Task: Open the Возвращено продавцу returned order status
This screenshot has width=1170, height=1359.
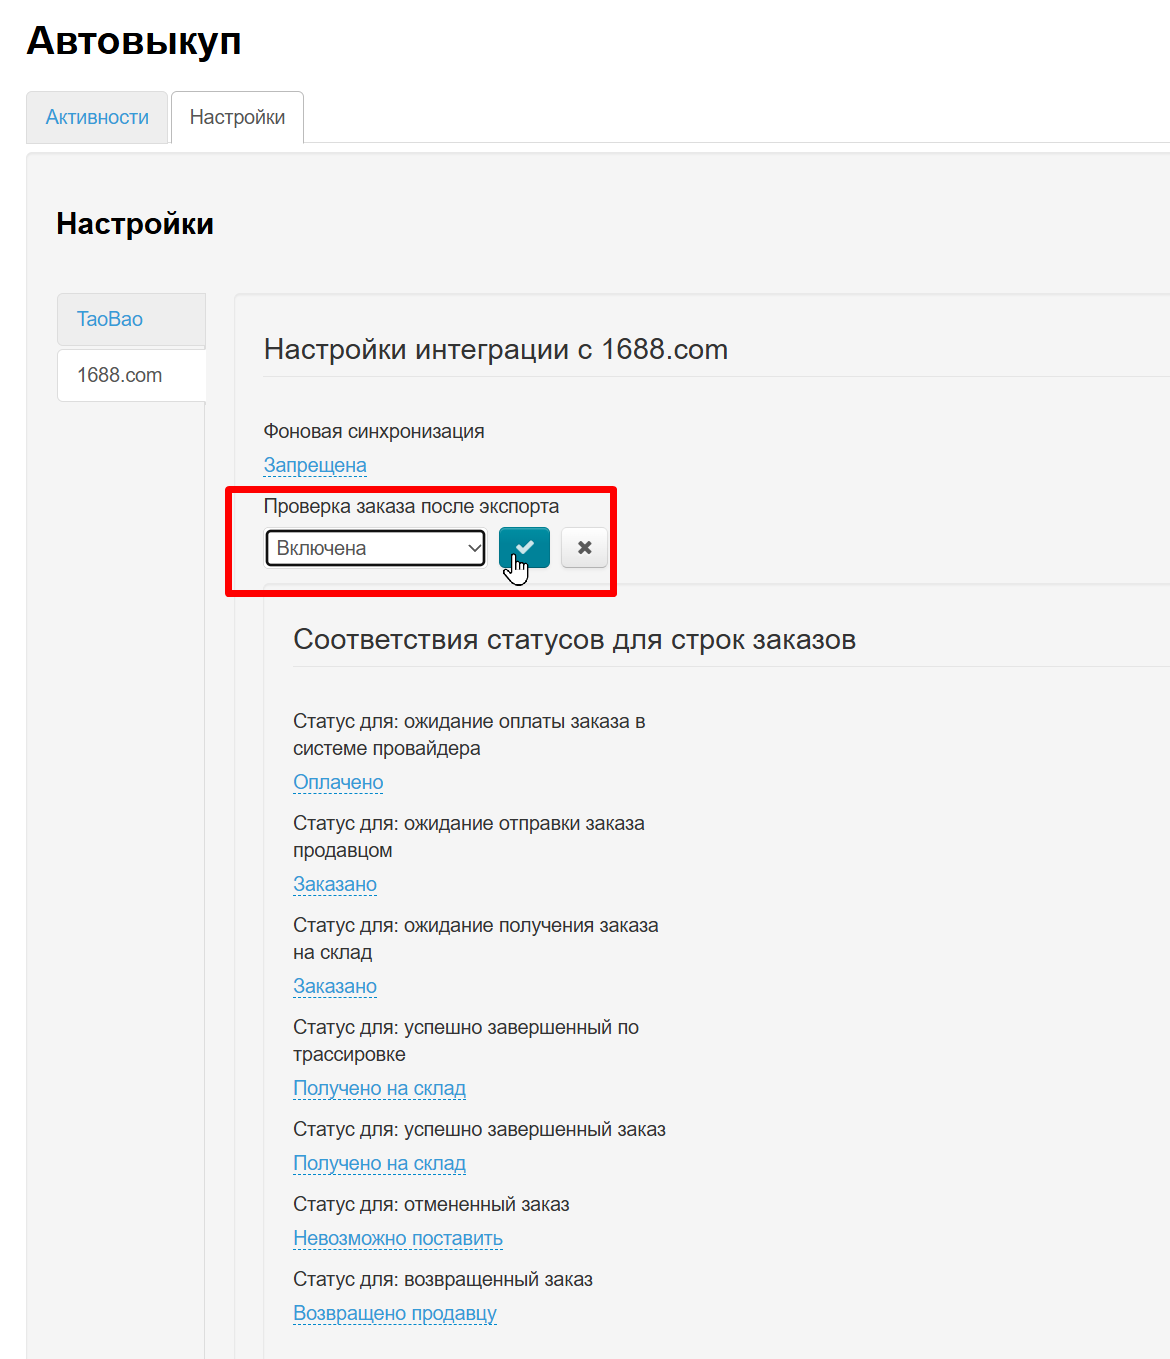Action: 395,1313
